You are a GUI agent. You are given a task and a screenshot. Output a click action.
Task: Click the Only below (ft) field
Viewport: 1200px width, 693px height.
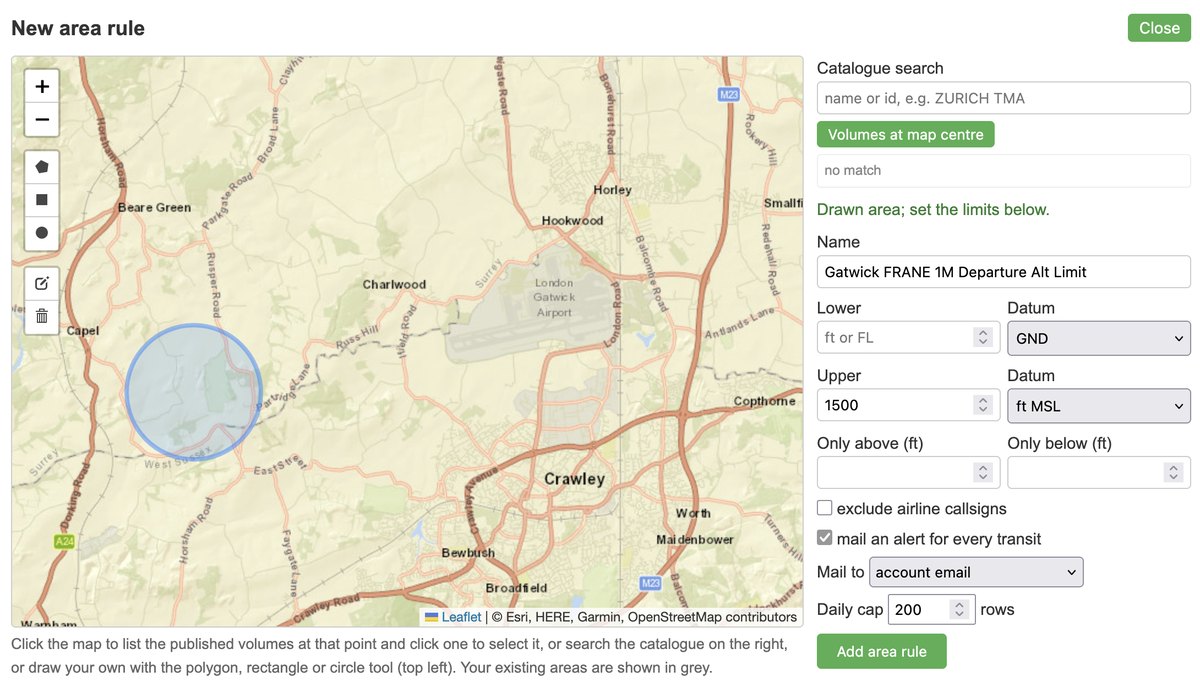[x=1099, y=472]
